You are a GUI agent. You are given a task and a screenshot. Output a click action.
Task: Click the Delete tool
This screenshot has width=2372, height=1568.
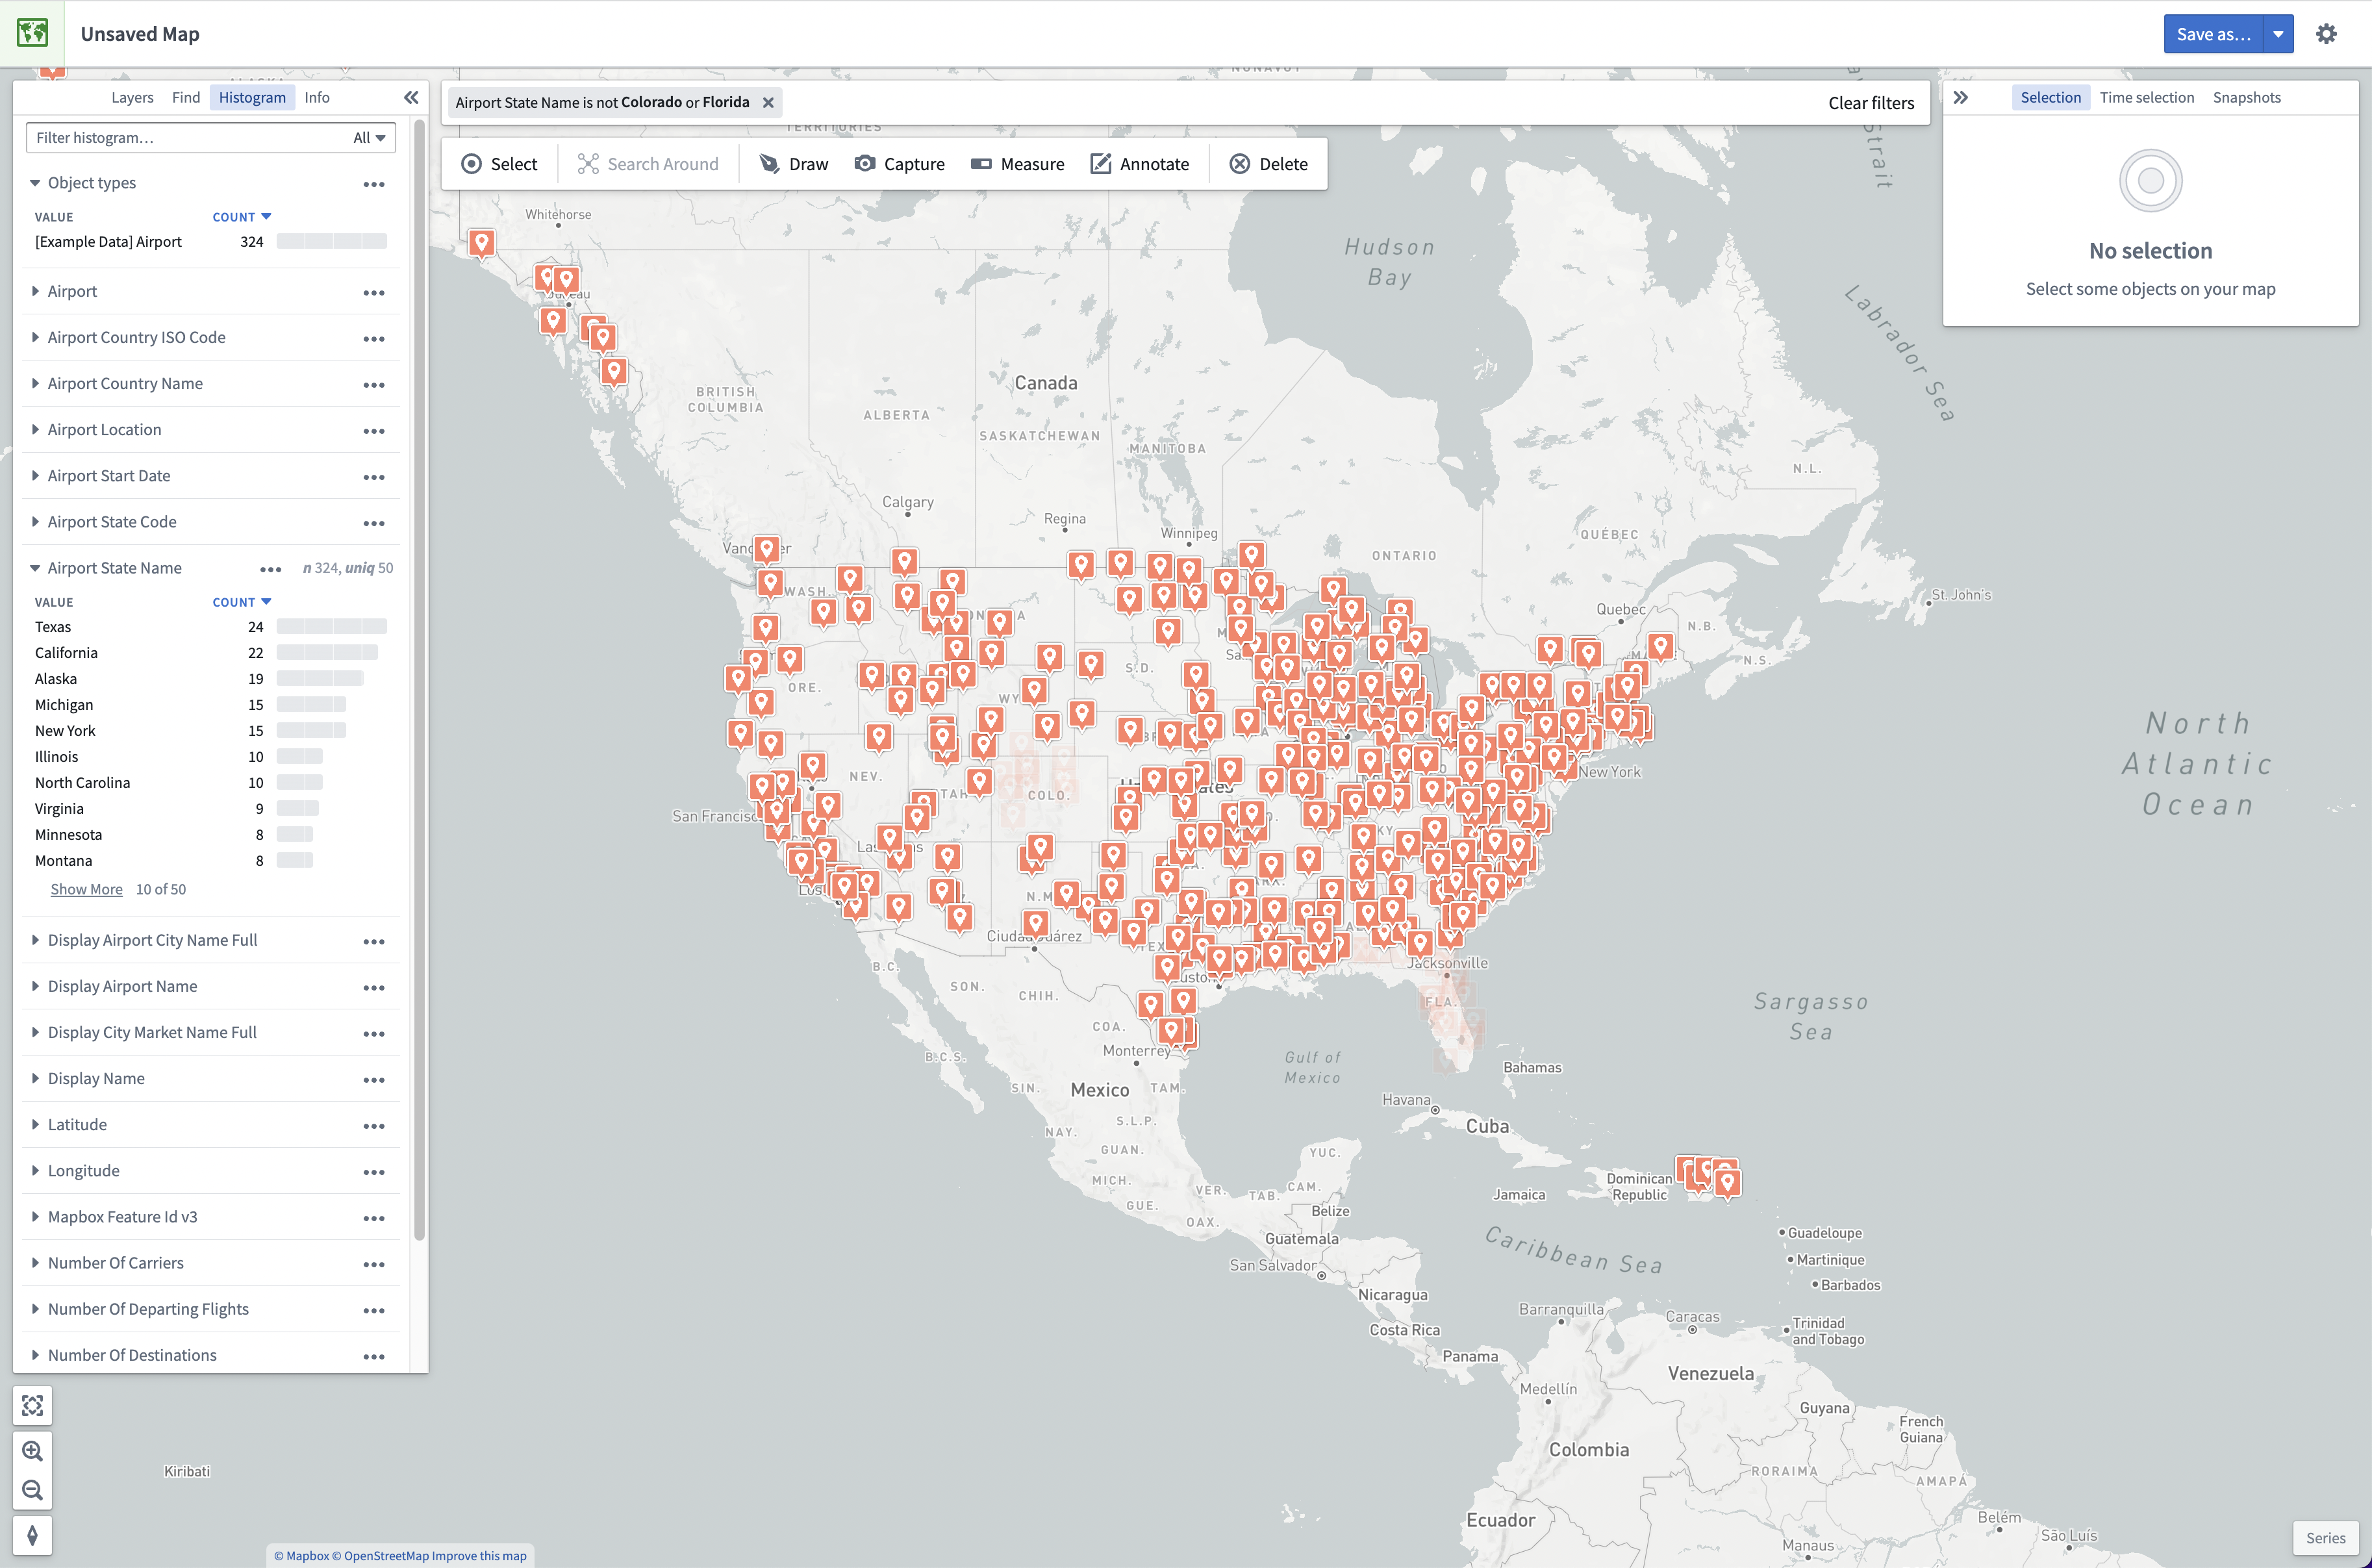1268,164
